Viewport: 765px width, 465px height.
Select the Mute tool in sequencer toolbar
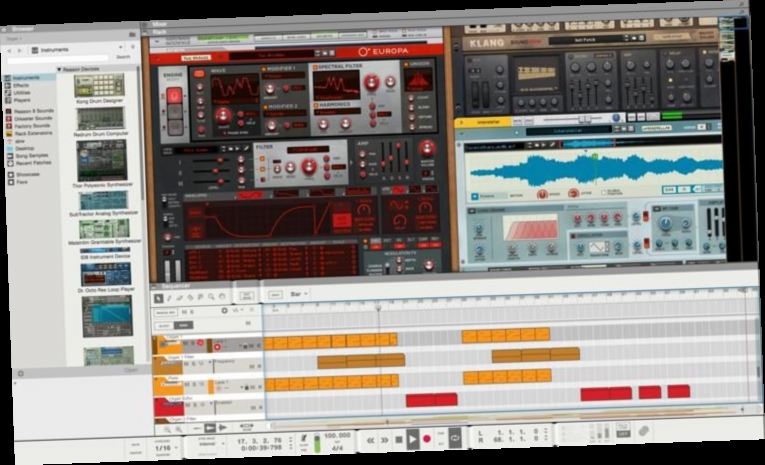(201, 297)
